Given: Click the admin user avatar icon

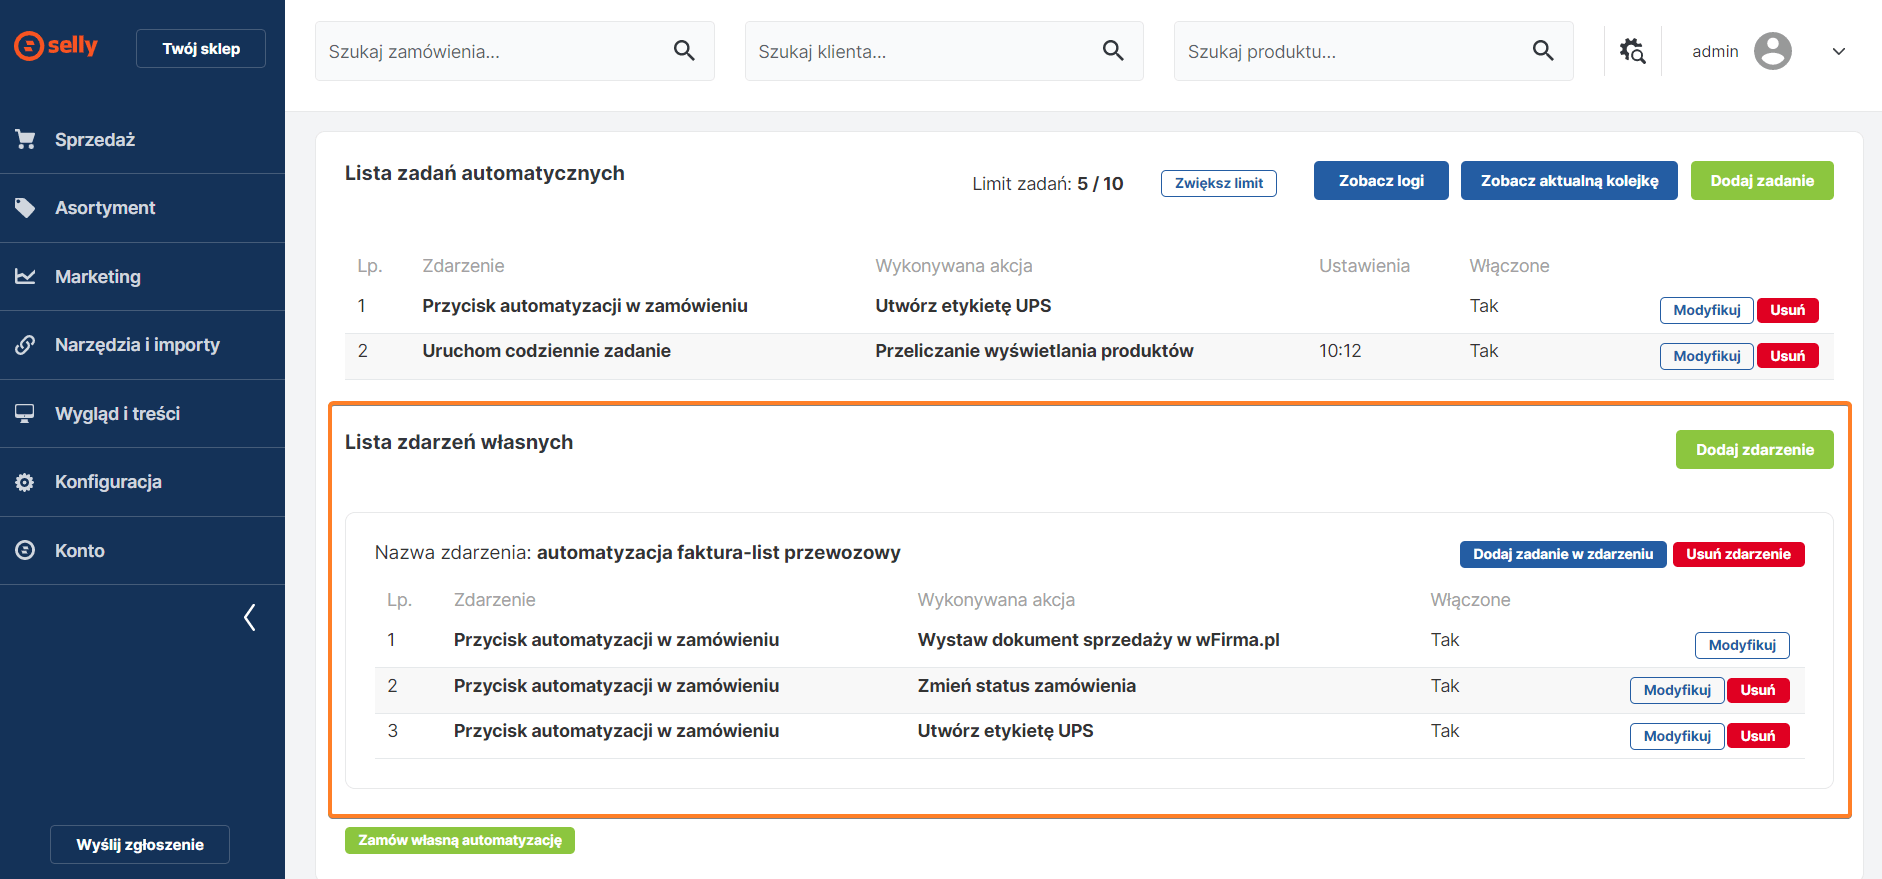Looking at the screenshot, I should [x=1772, y=51].
